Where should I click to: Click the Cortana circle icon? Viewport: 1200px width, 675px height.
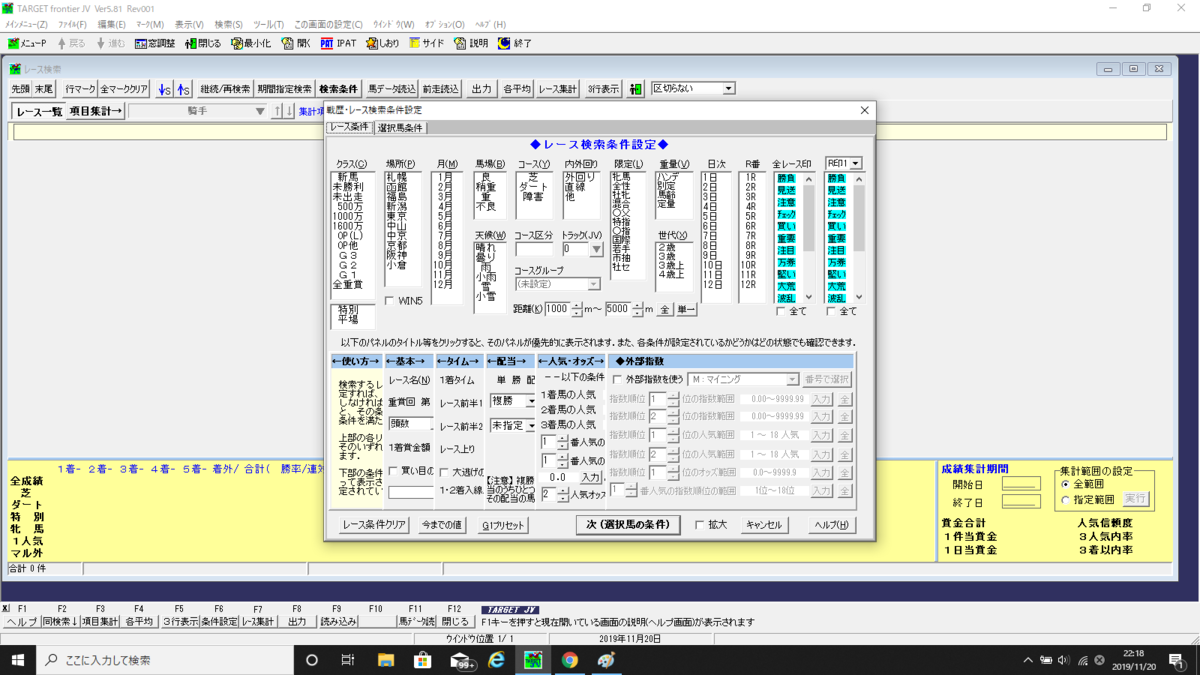click(311, 660)
